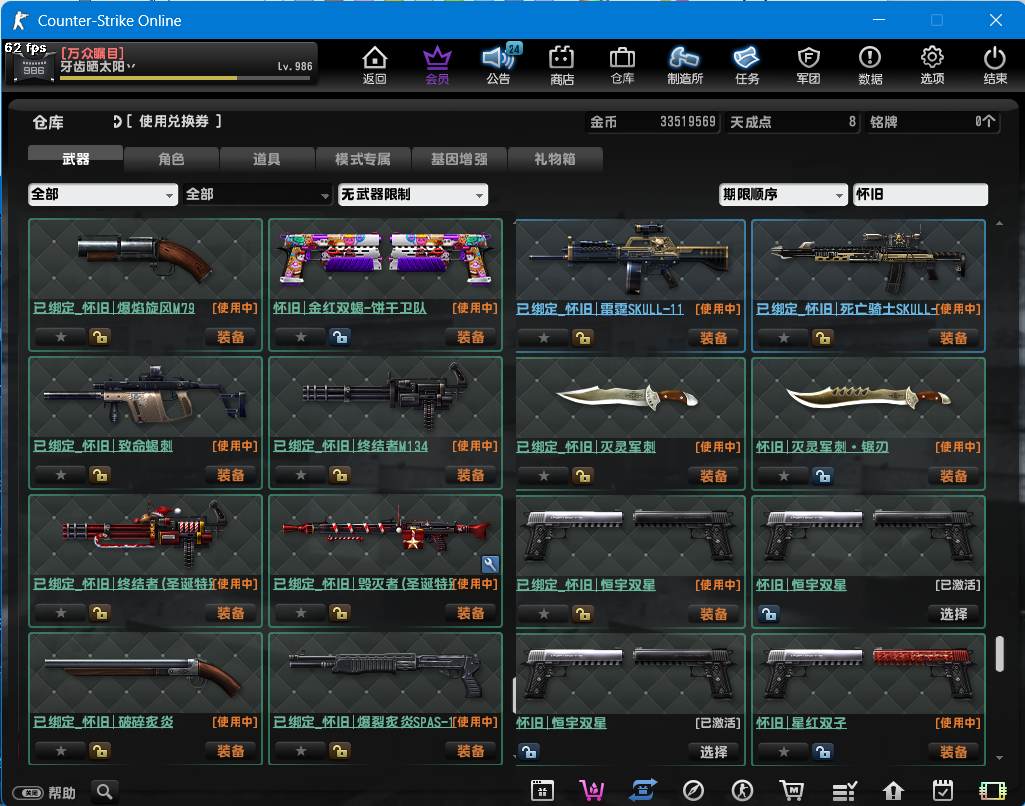Open the 已绑定_怀旧|致命蝎刺 item link

tap(103, 446)
